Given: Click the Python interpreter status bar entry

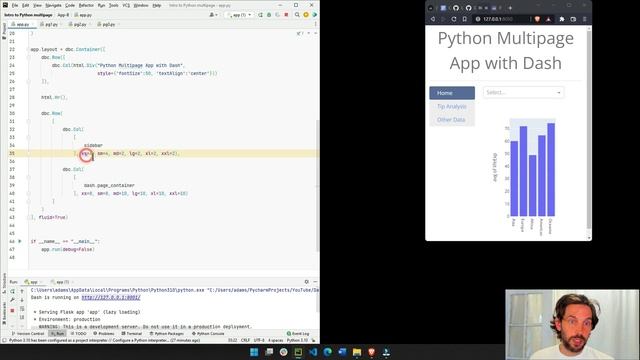Looking at the screenshot, I should click(298, 340).
